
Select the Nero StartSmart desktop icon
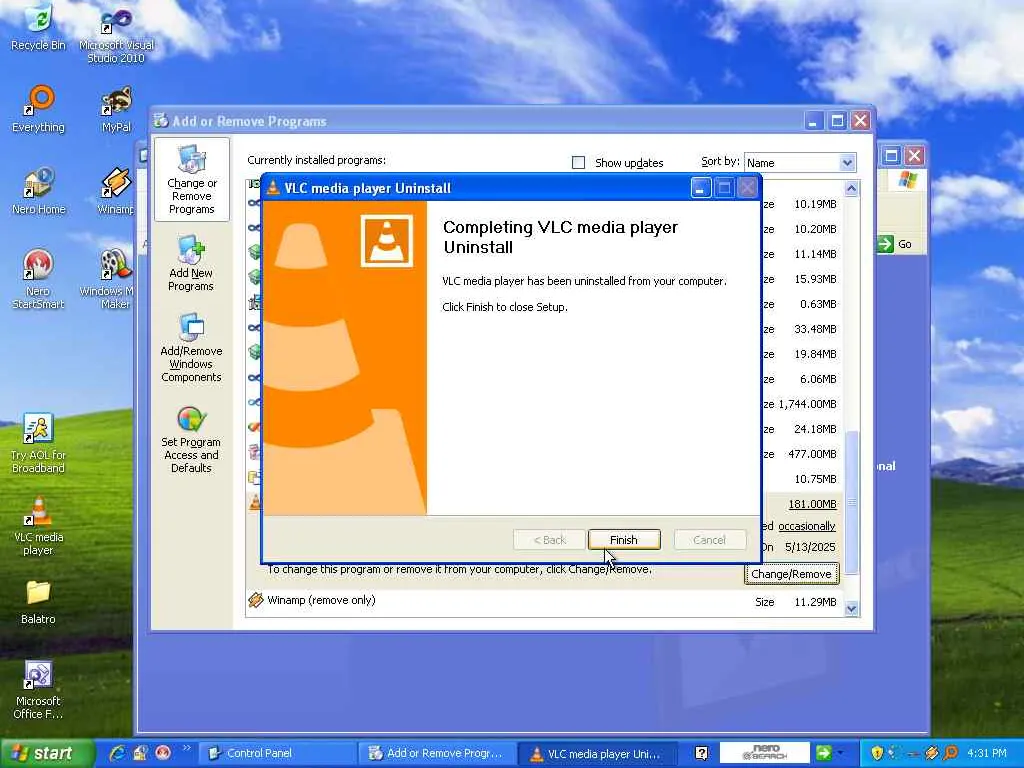pyautogui.click(x=39, y=279)
